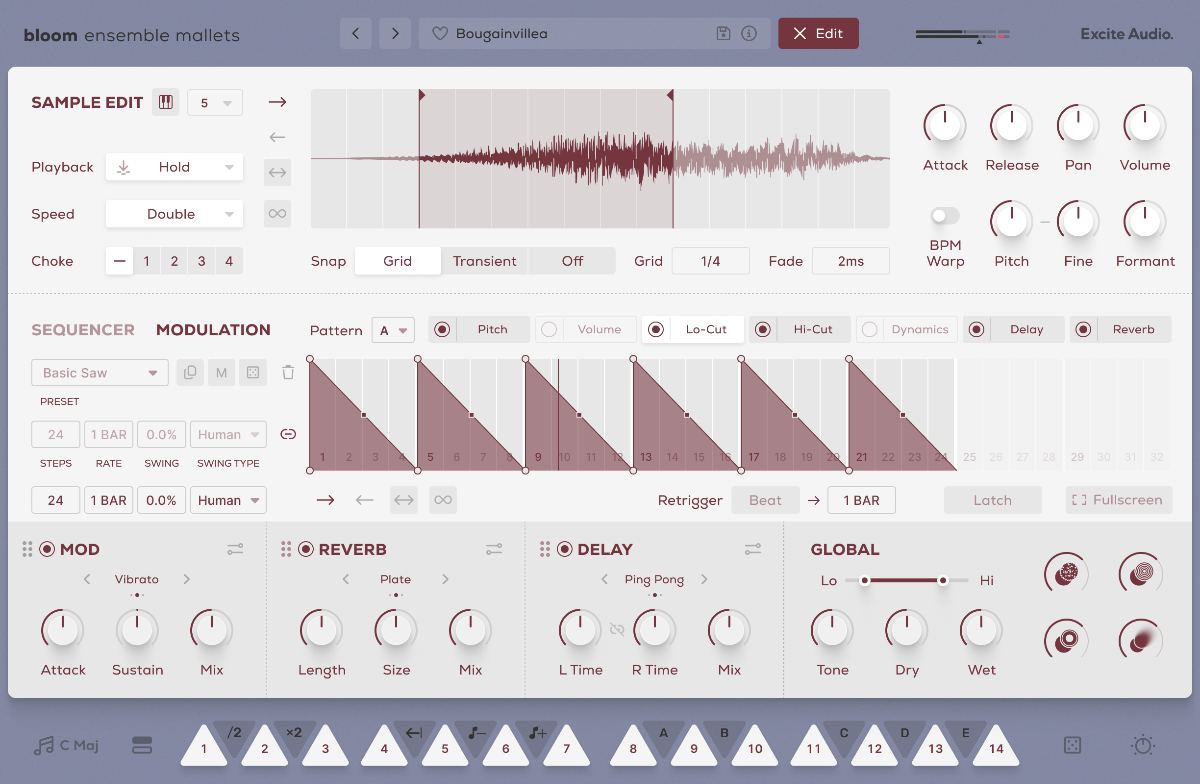The image size is (1200, 784).
Task: Select sequencer infinite loop icon
Action: coord(442,500)
